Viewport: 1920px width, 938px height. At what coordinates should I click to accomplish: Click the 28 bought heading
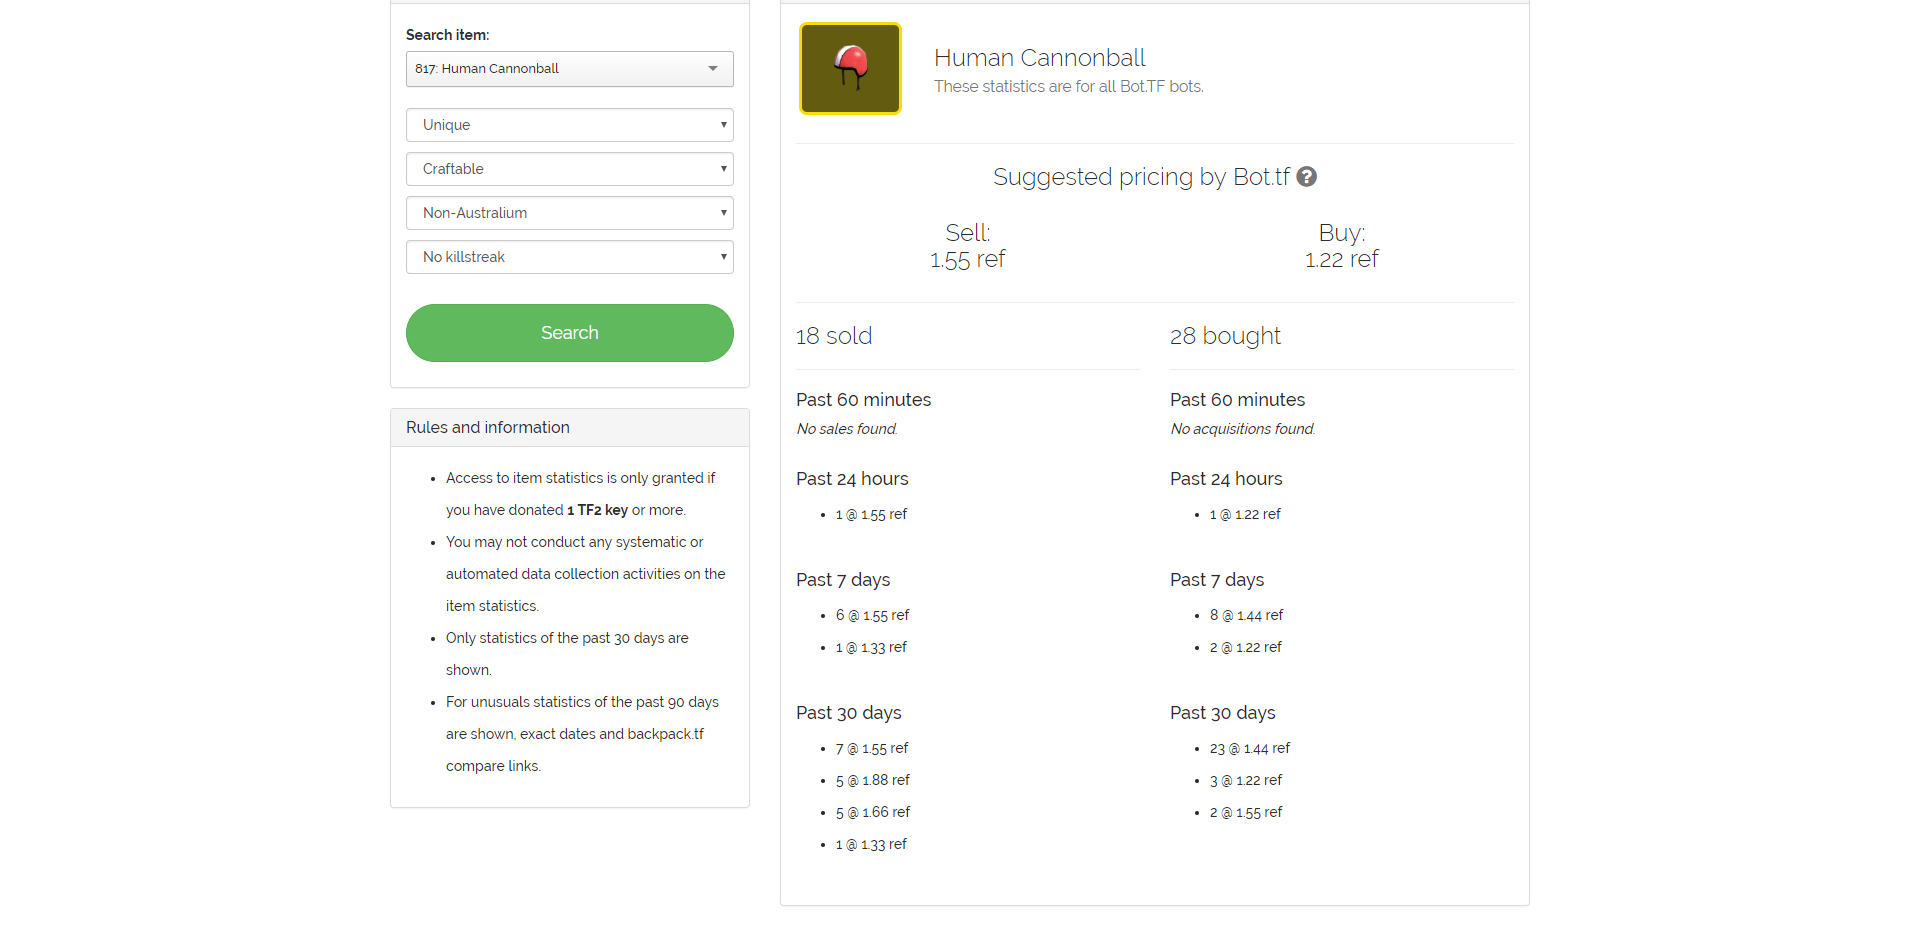pyautogui.click(x=1225, y=336)
